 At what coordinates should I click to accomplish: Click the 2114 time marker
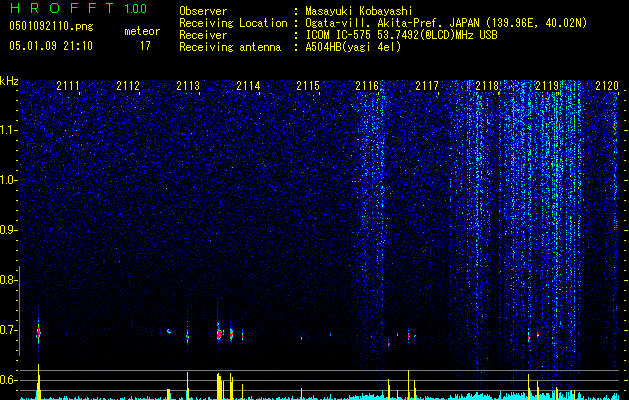248,86
